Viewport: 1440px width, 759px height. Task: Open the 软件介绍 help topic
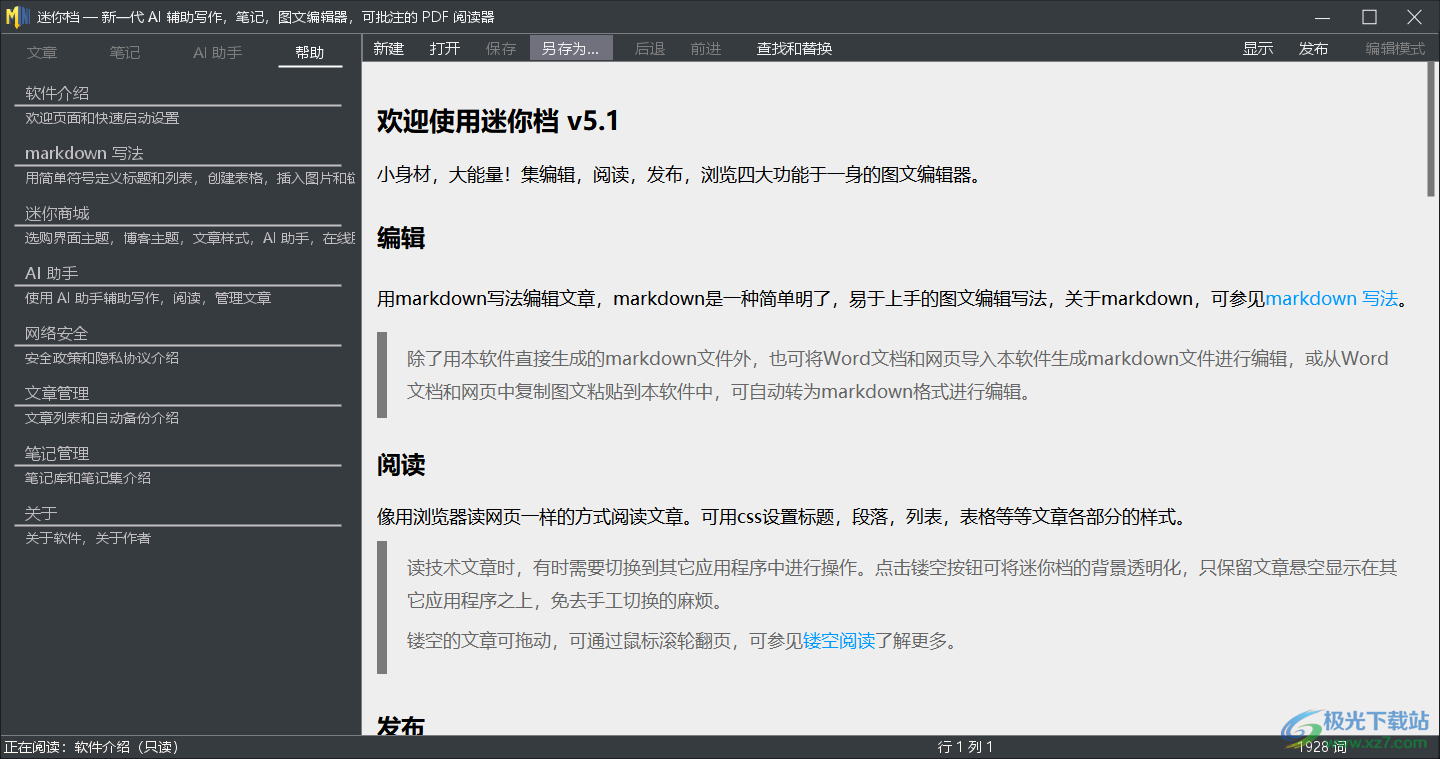(57, 93)
